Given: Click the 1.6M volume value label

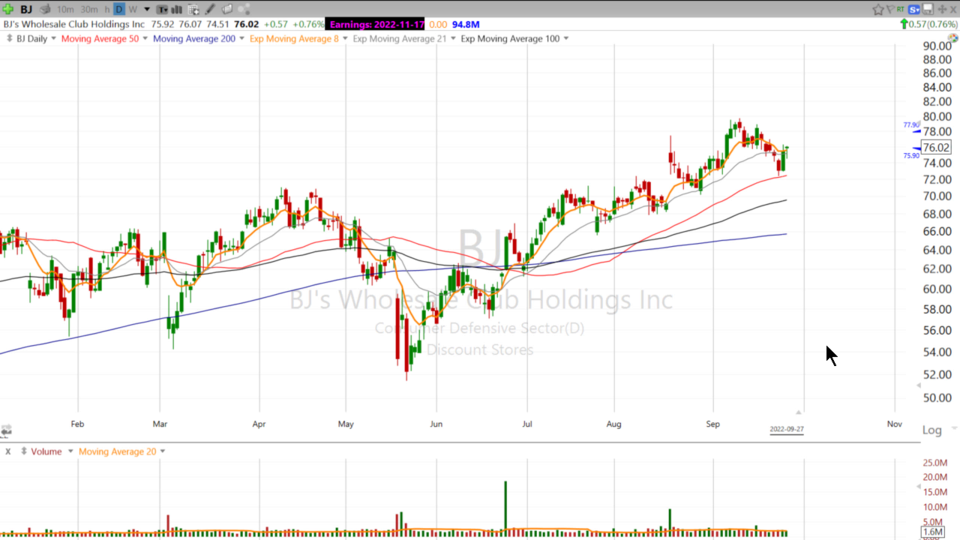Looking at the screenshot, I should coord(933,531).
